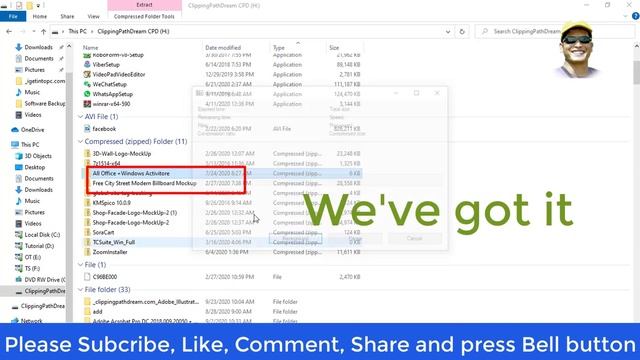Select the VideoPadVideoEditor application icon
640x360 pixels.
pyautogui.click(x=87, y=74)
